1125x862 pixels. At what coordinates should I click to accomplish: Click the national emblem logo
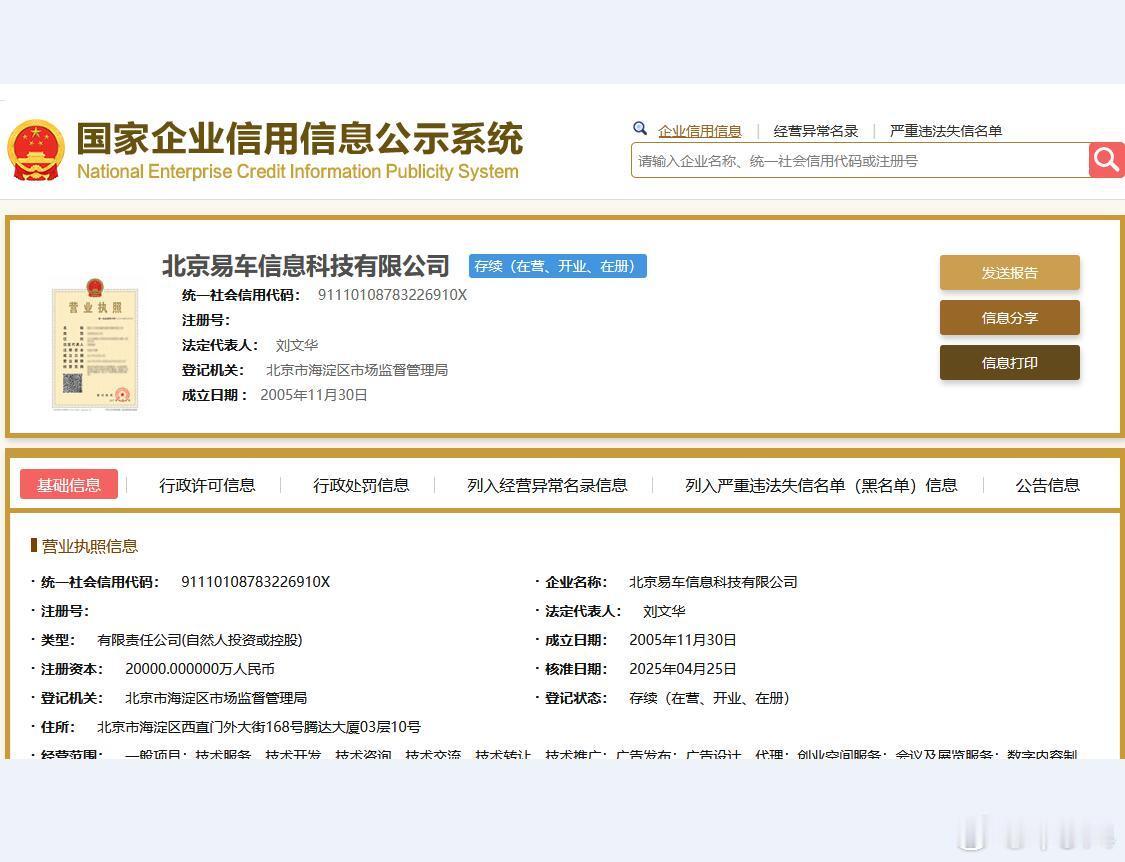pyautogui.click(x=35, y=151)
